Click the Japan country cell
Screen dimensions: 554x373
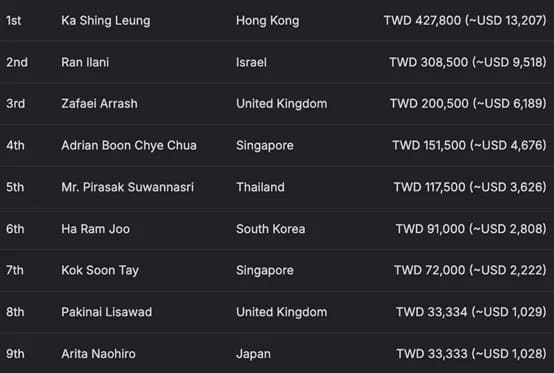(253, 354)
